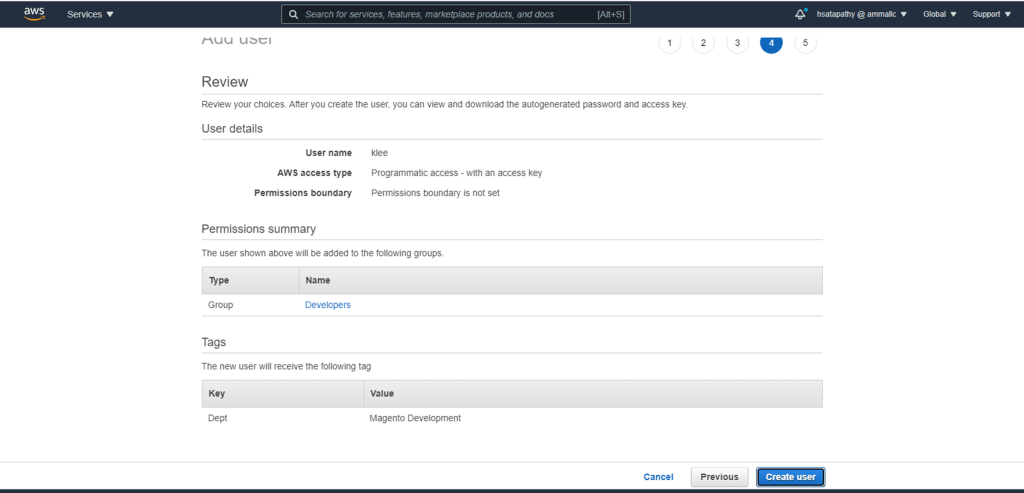Jump to step 2 circle

[x=703, y=43]
